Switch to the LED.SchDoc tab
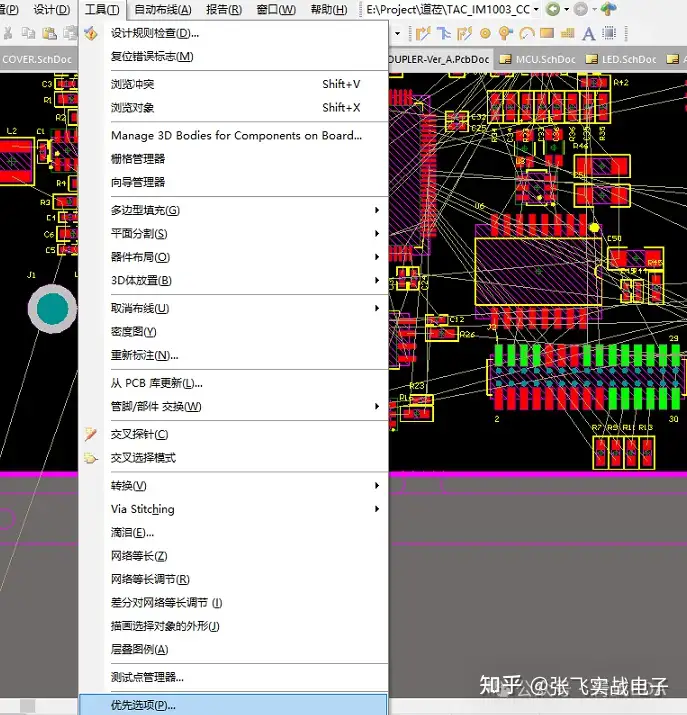Screen dimensions: 687x715 tap(628, 59)
